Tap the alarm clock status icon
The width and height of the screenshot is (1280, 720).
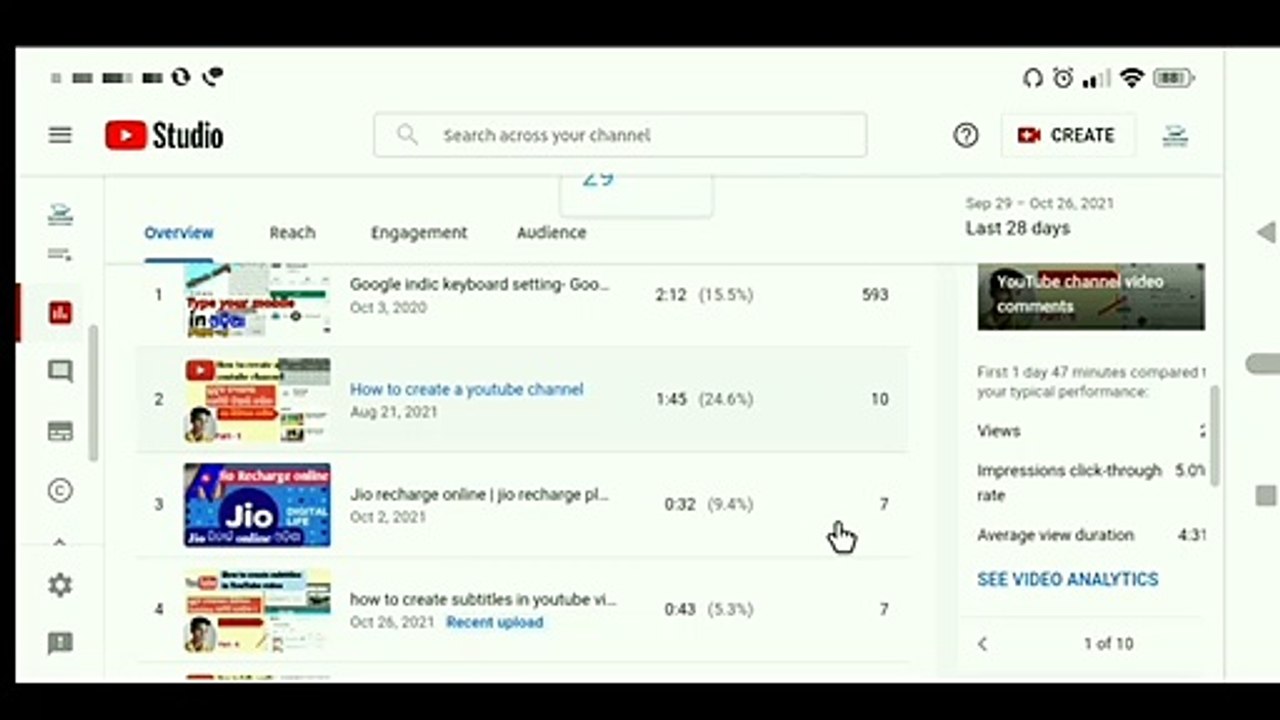pyautogui.click(x=1063, y=78)
